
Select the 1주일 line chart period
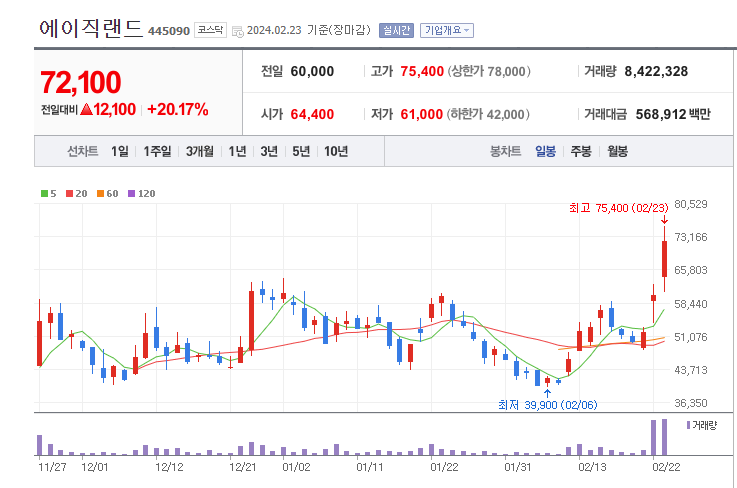pos(157,151)
